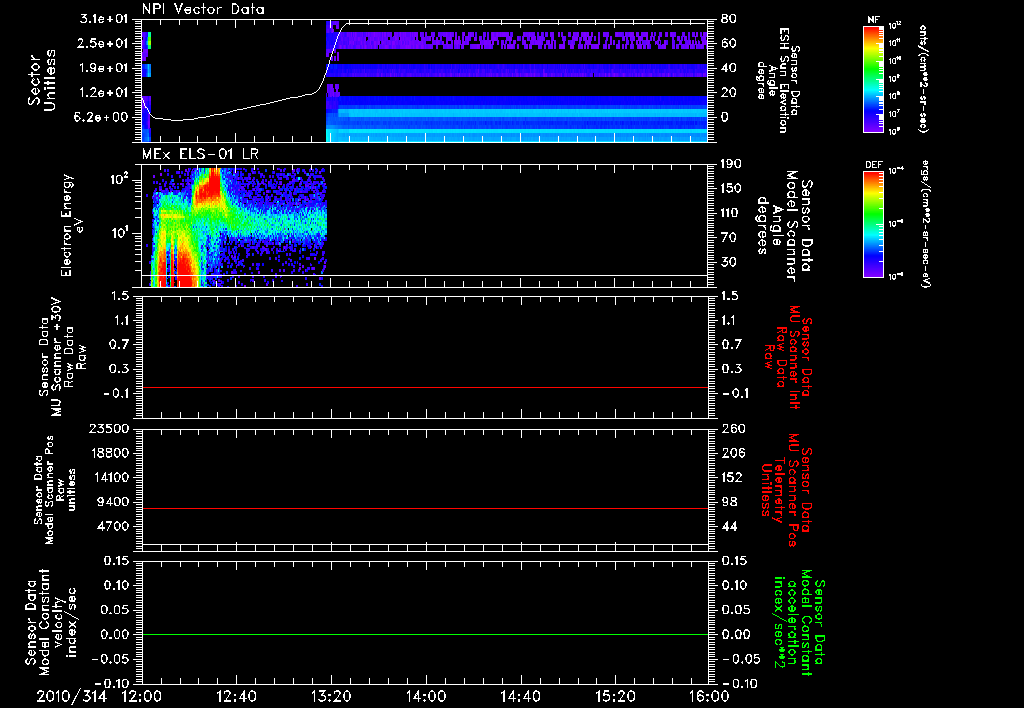Click the 18800 tick label

[x=108, y=453]
